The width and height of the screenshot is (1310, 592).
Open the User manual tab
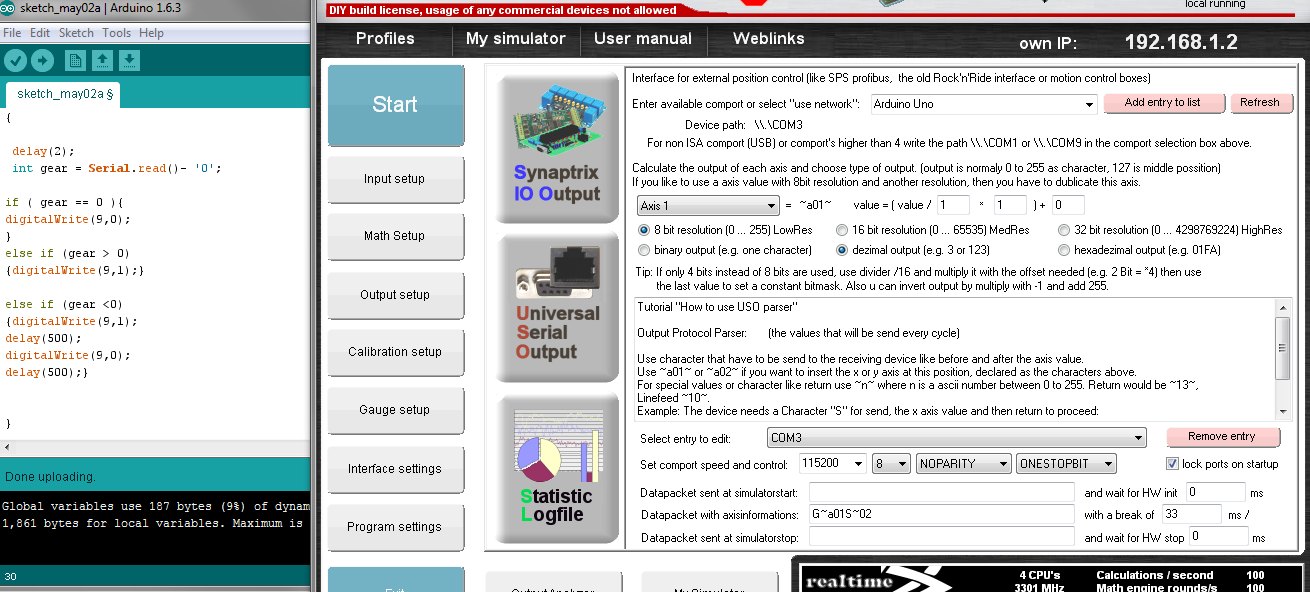pos(643,39)
